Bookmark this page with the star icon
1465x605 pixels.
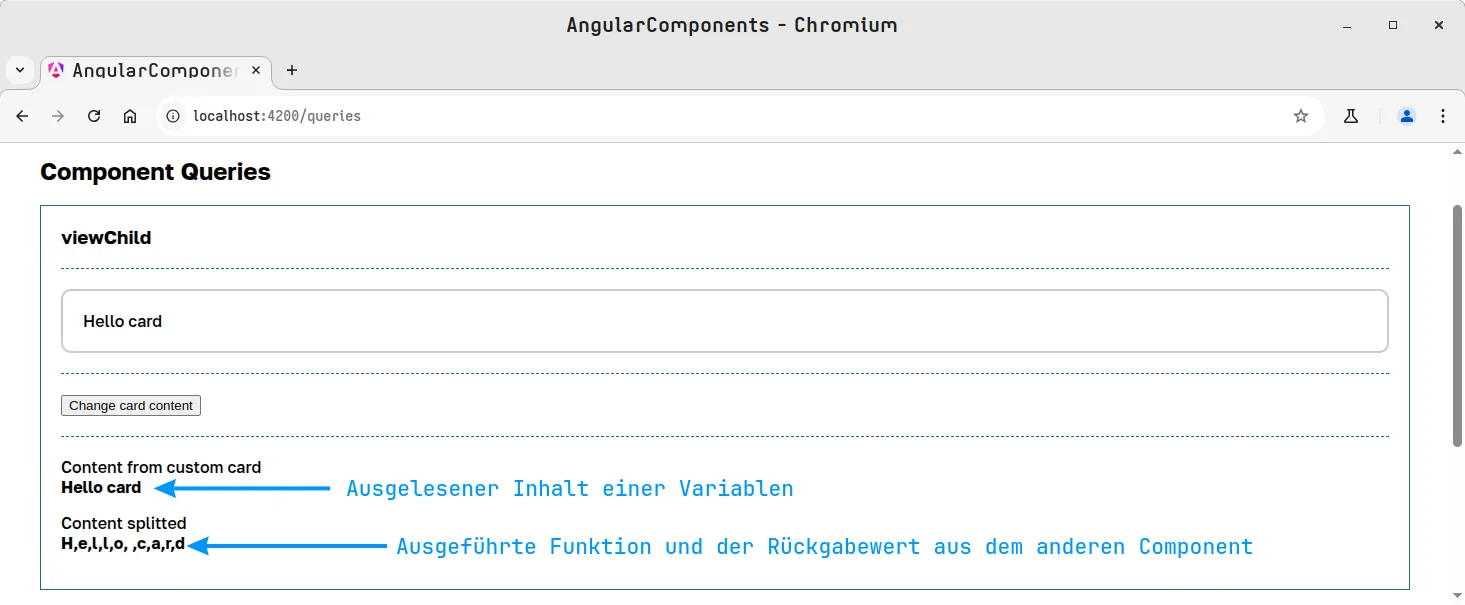(1301, 116)
